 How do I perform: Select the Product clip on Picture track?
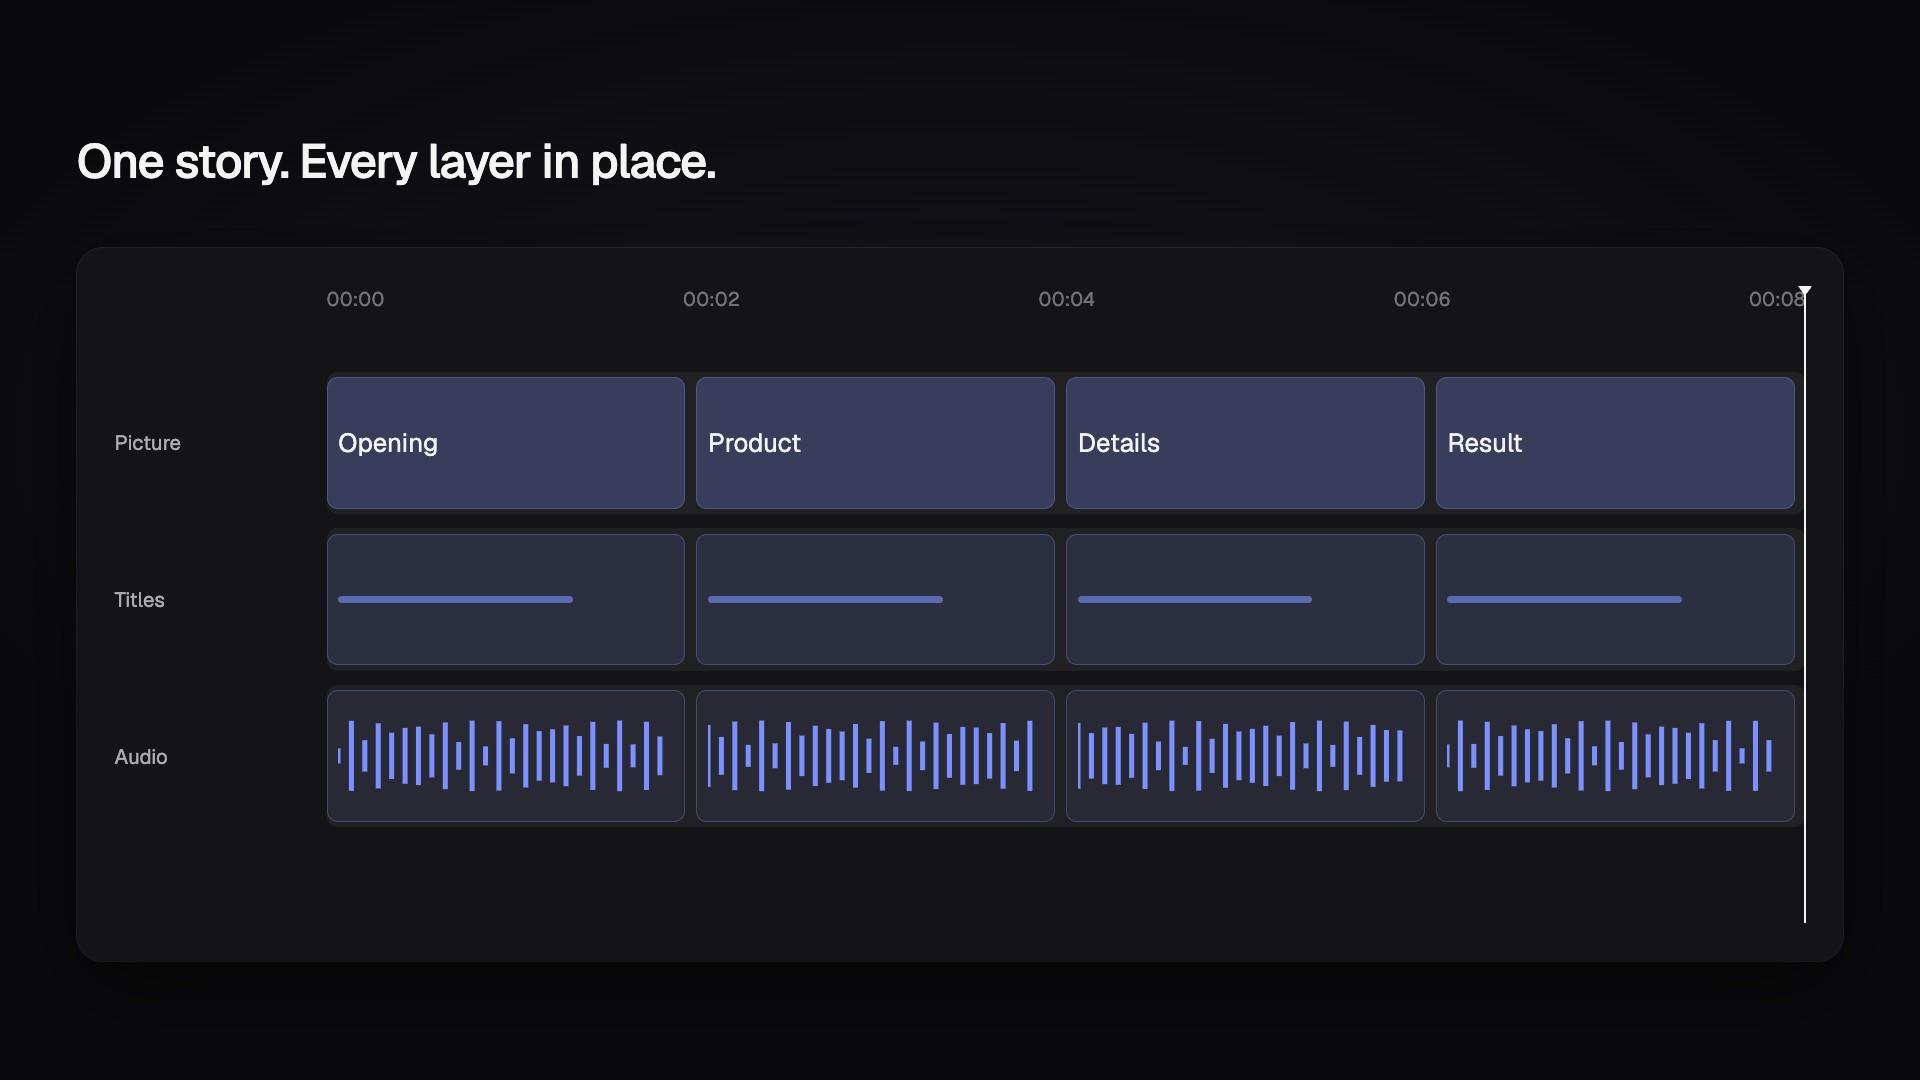(x=875, y=443)
